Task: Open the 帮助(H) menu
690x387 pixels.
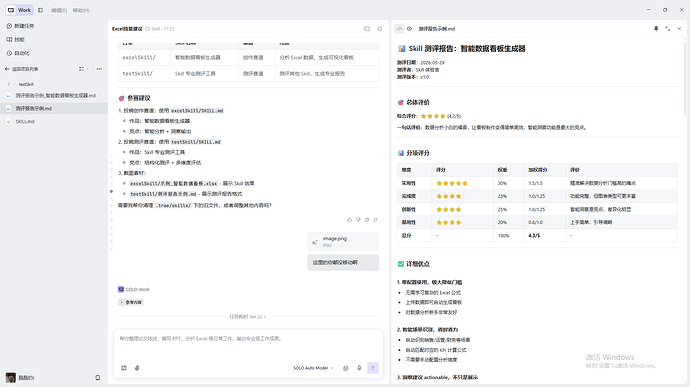Action: coord(81,10)
